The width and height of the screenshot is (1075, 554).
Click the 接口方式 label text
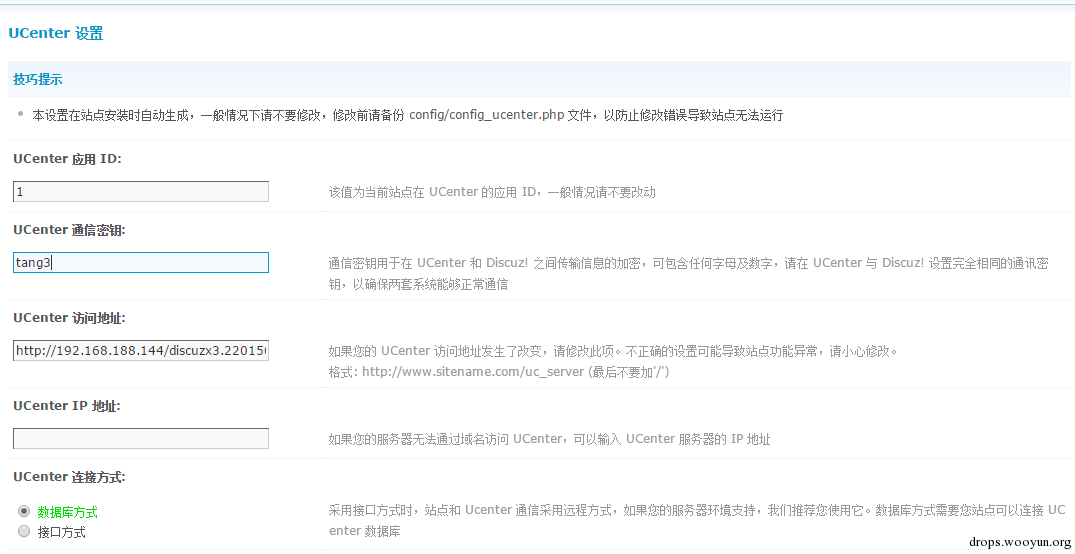pos(62,531)
